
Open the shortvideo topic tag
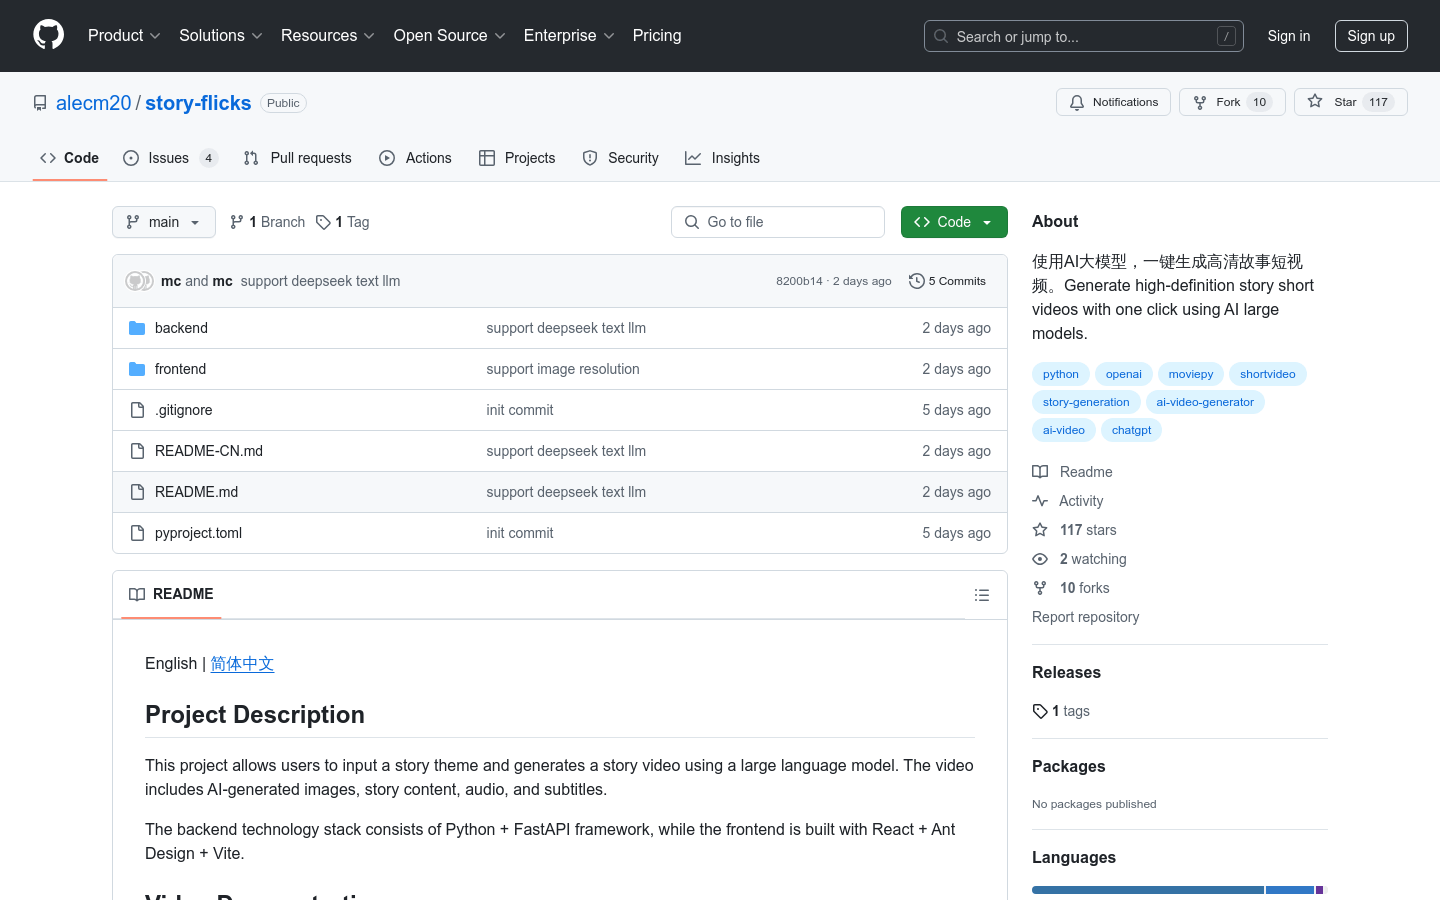tap(1268, 374)
